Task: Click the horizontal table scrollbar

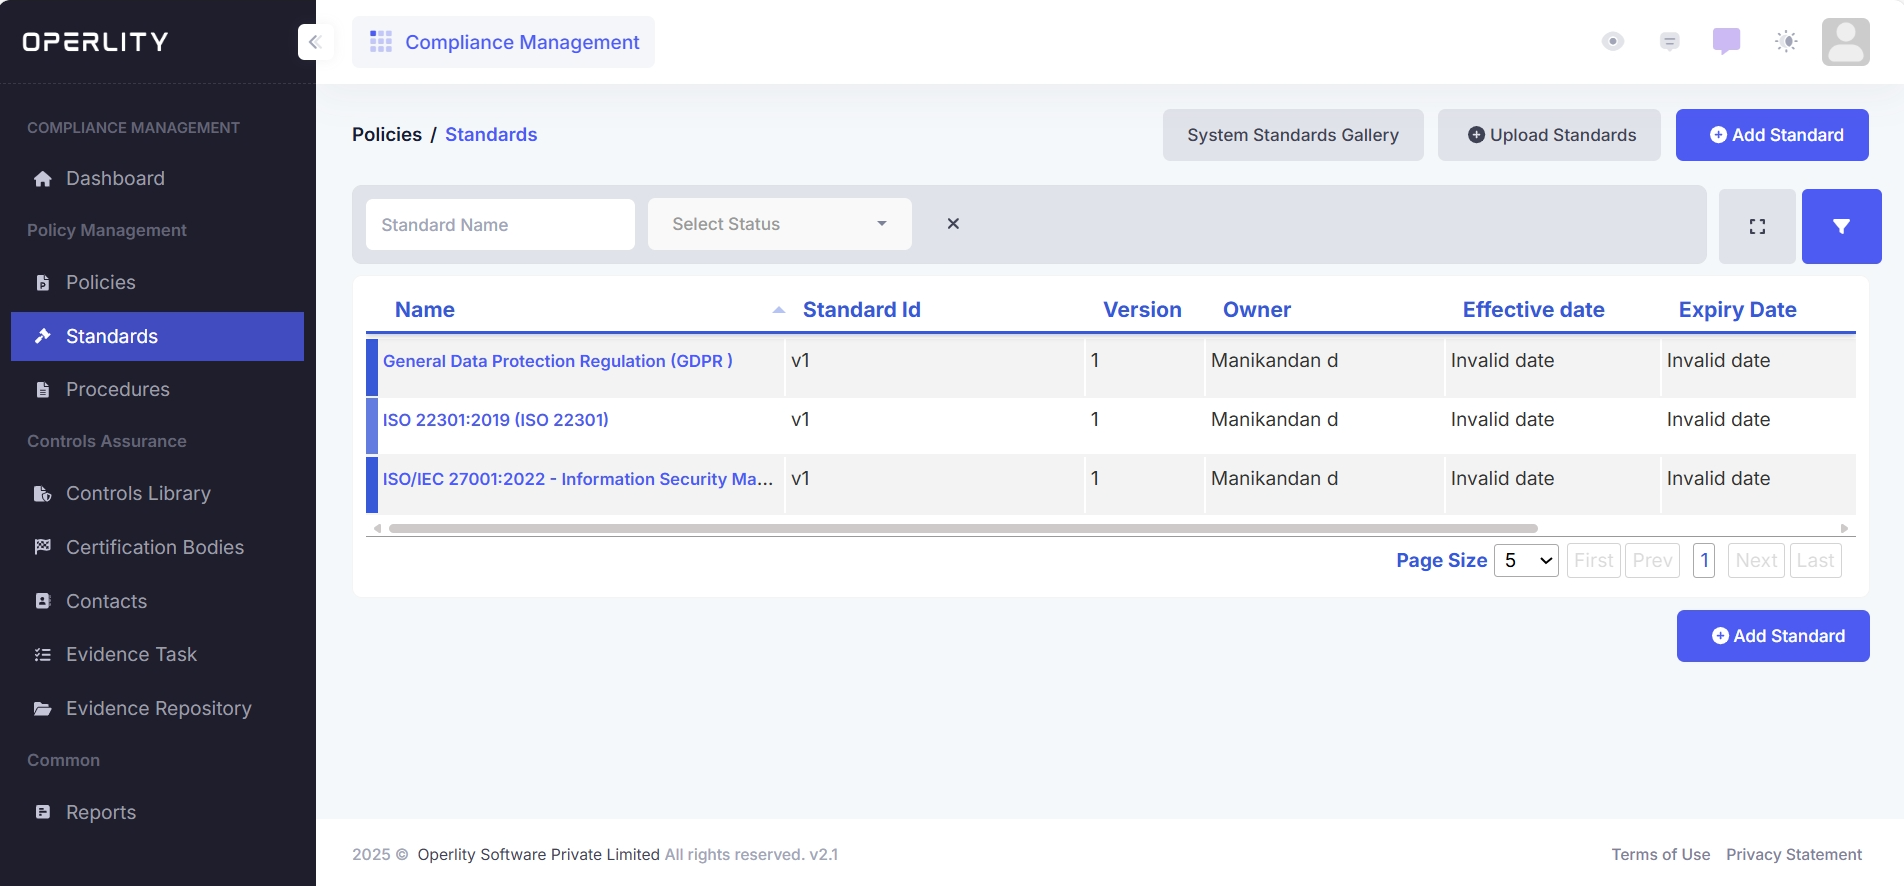Action: tap(962, 528)
